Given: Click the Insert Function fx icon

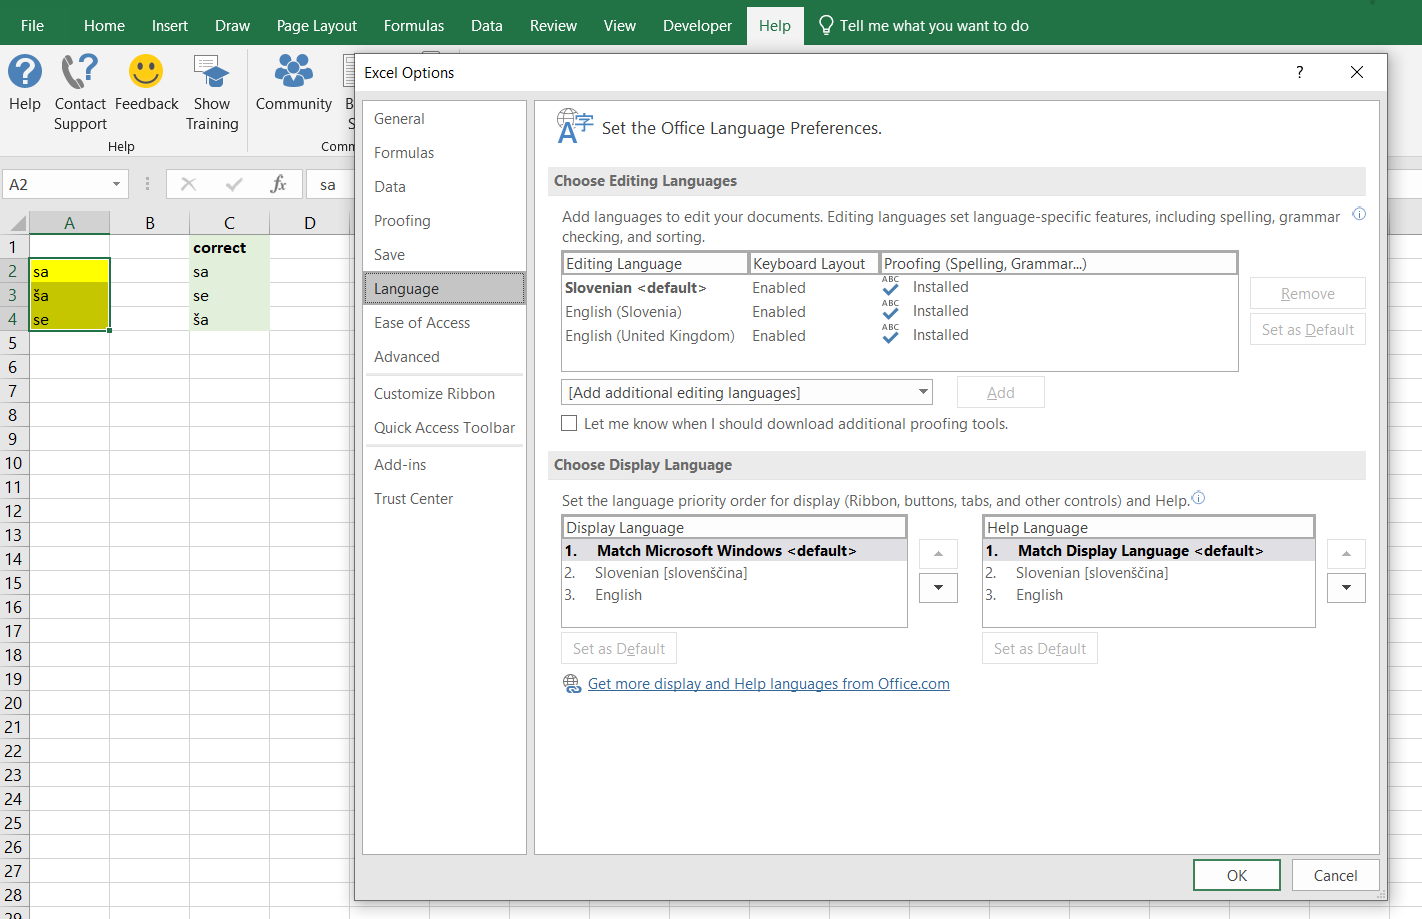Looking at the screenshot, I should click(x=280, y=184).
